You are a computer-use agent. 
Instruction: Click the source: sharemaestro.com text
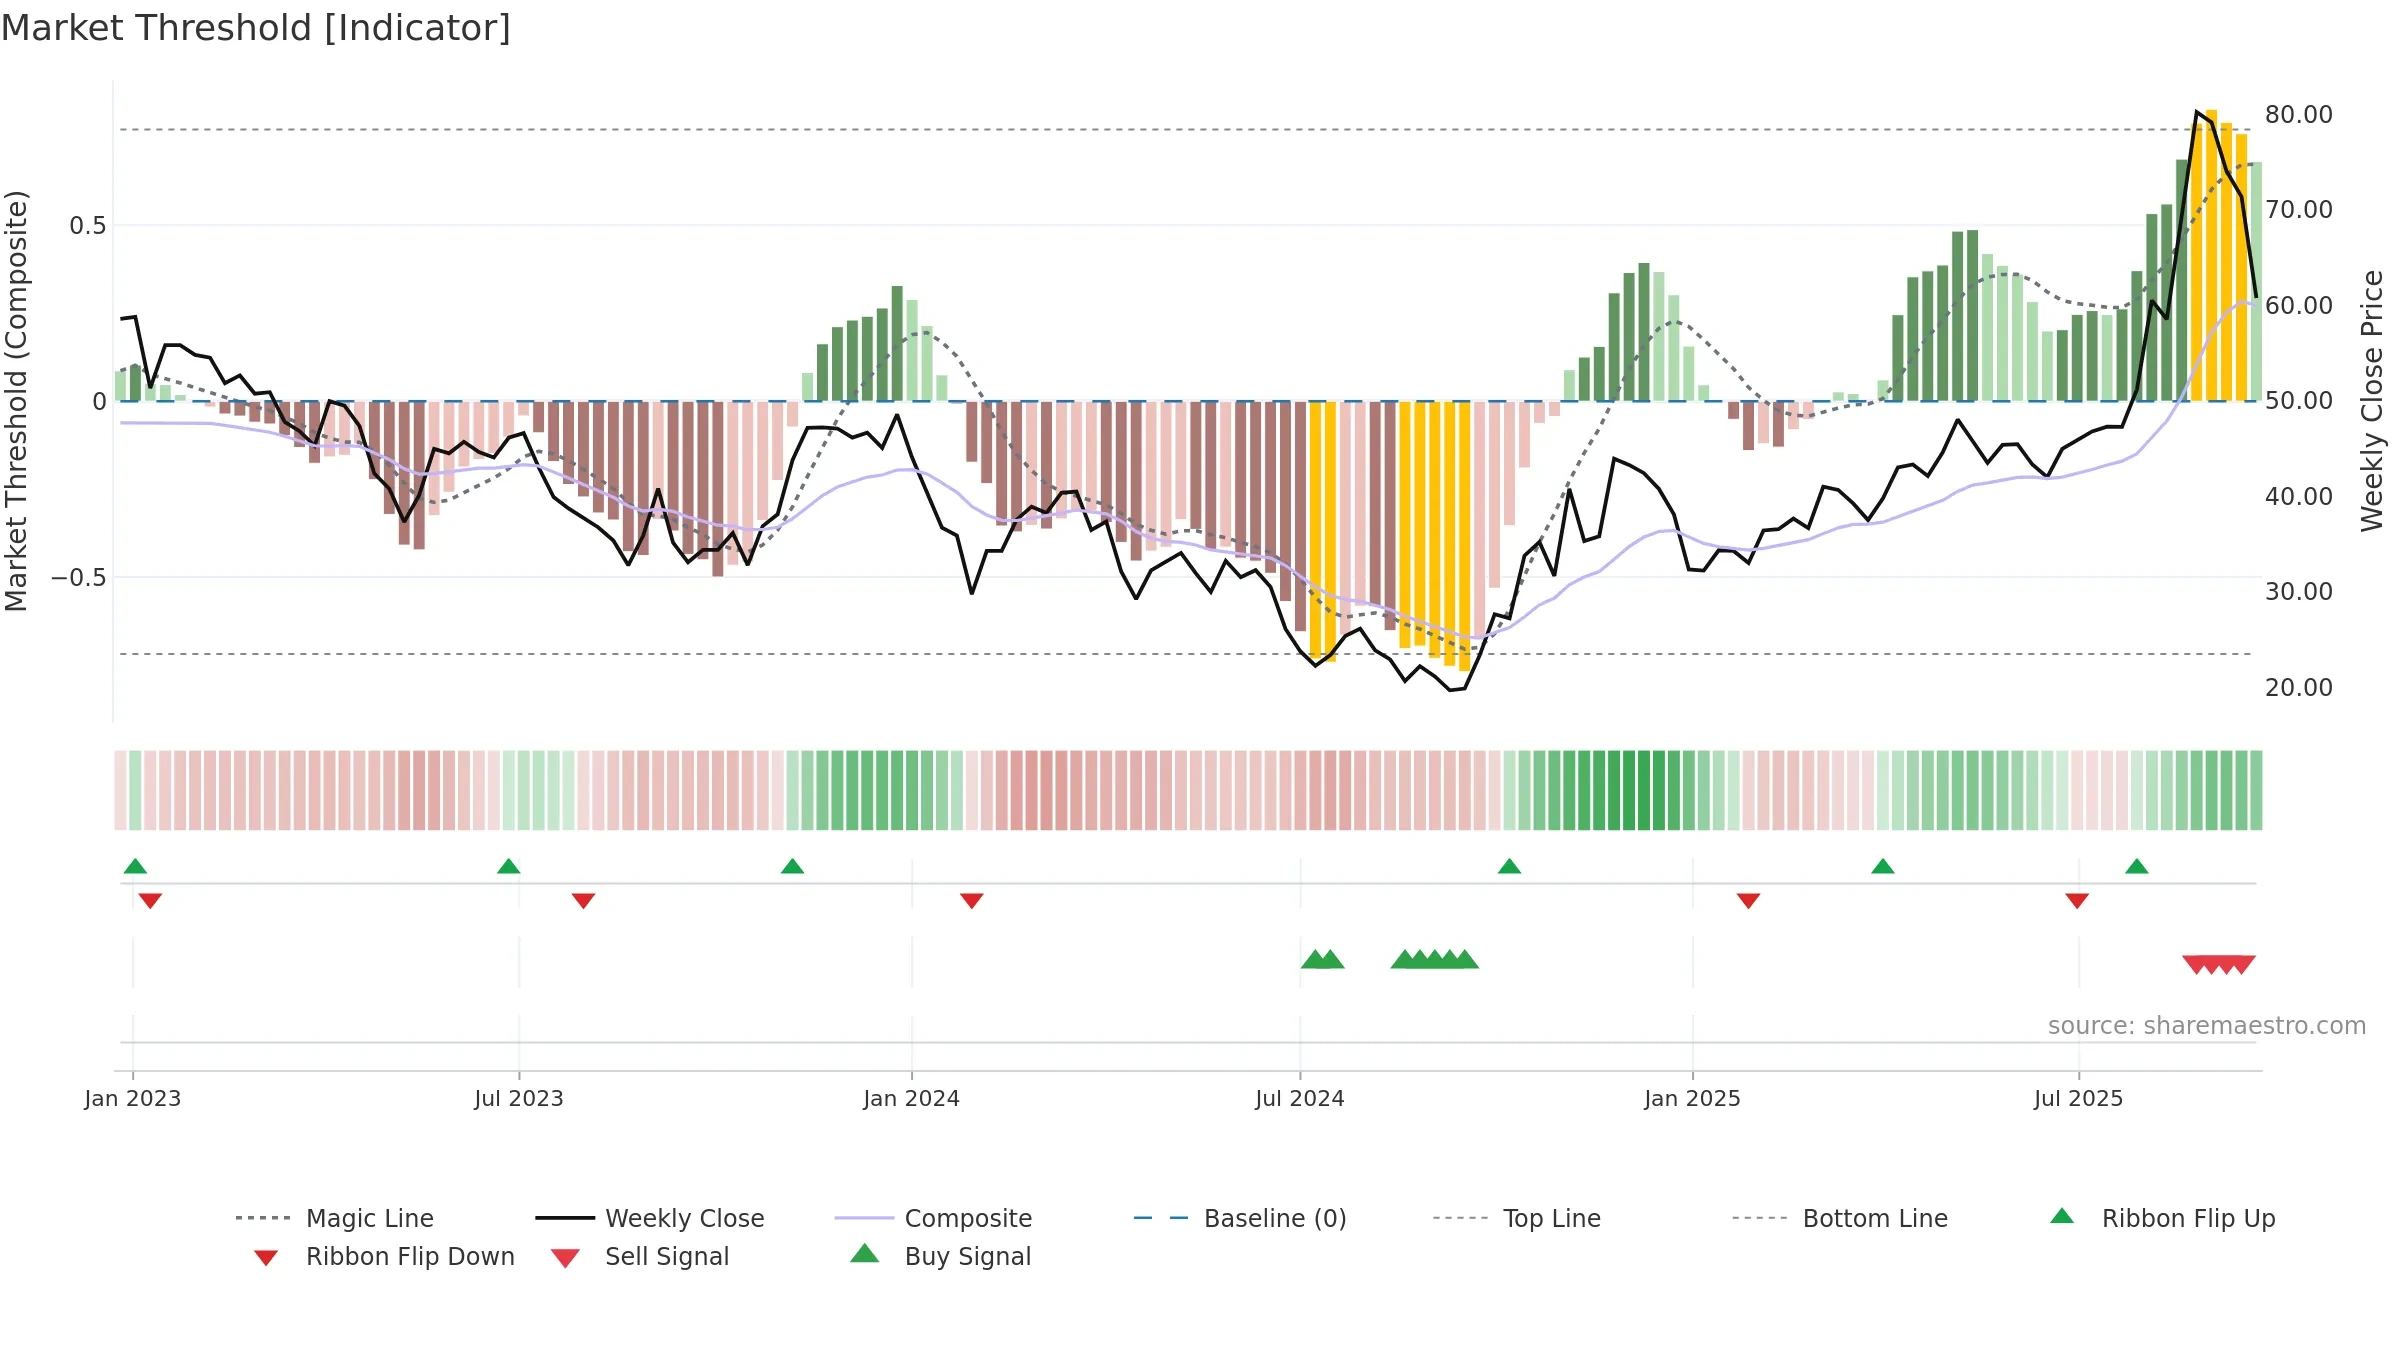[2207, 1026]
